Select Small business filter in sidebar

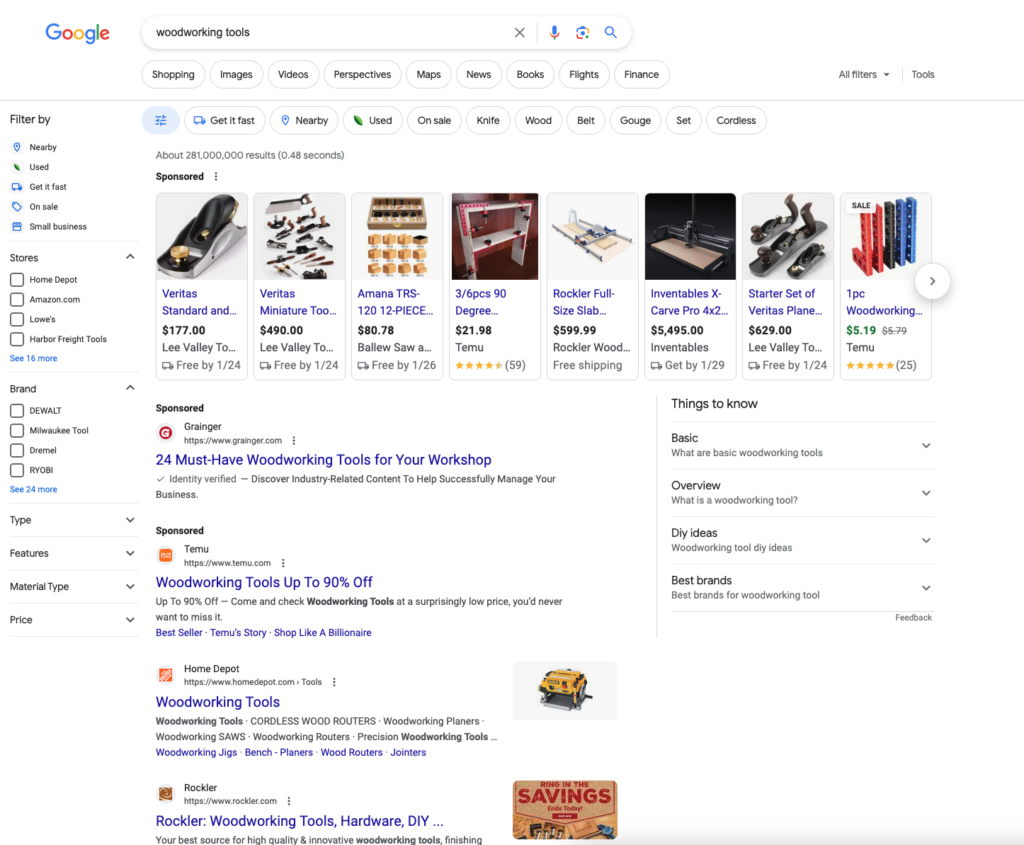[x=49, y=227]
